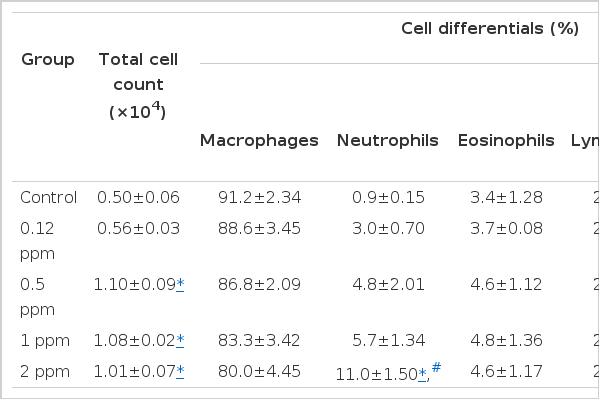Click the 0.50±0.06 total count cell
The width and height of the screenshot is (599, 399).
[138, 198]
